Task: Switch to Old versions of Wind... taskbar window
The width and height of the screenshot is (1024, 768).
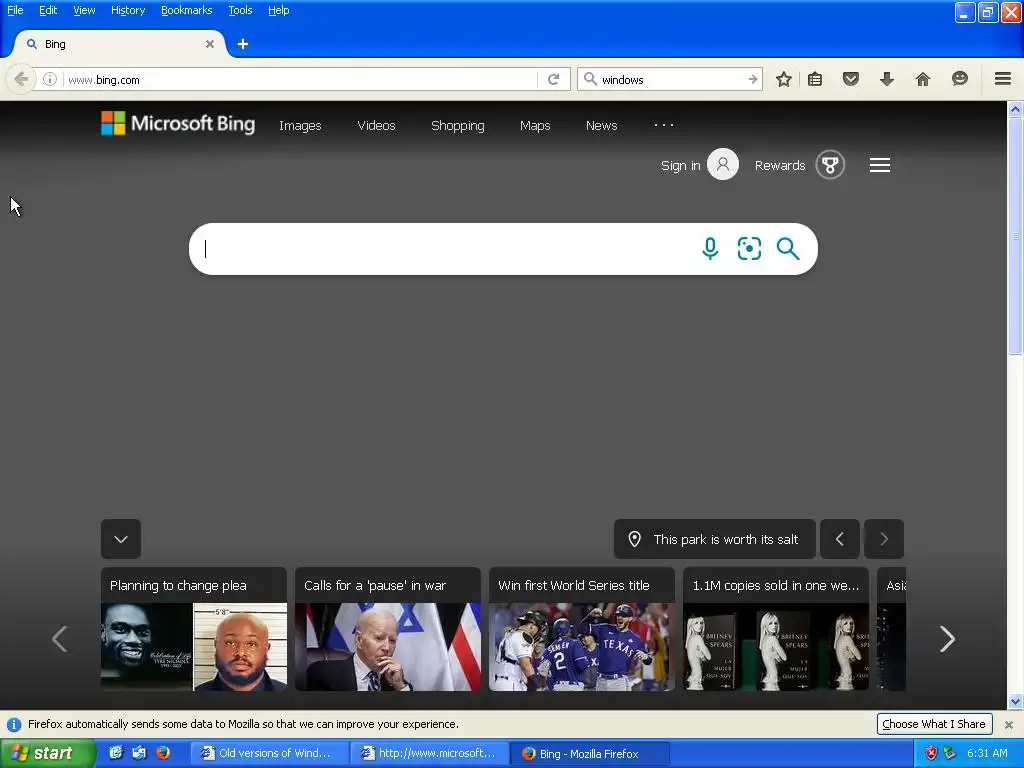Action: (x=268, y=753)
